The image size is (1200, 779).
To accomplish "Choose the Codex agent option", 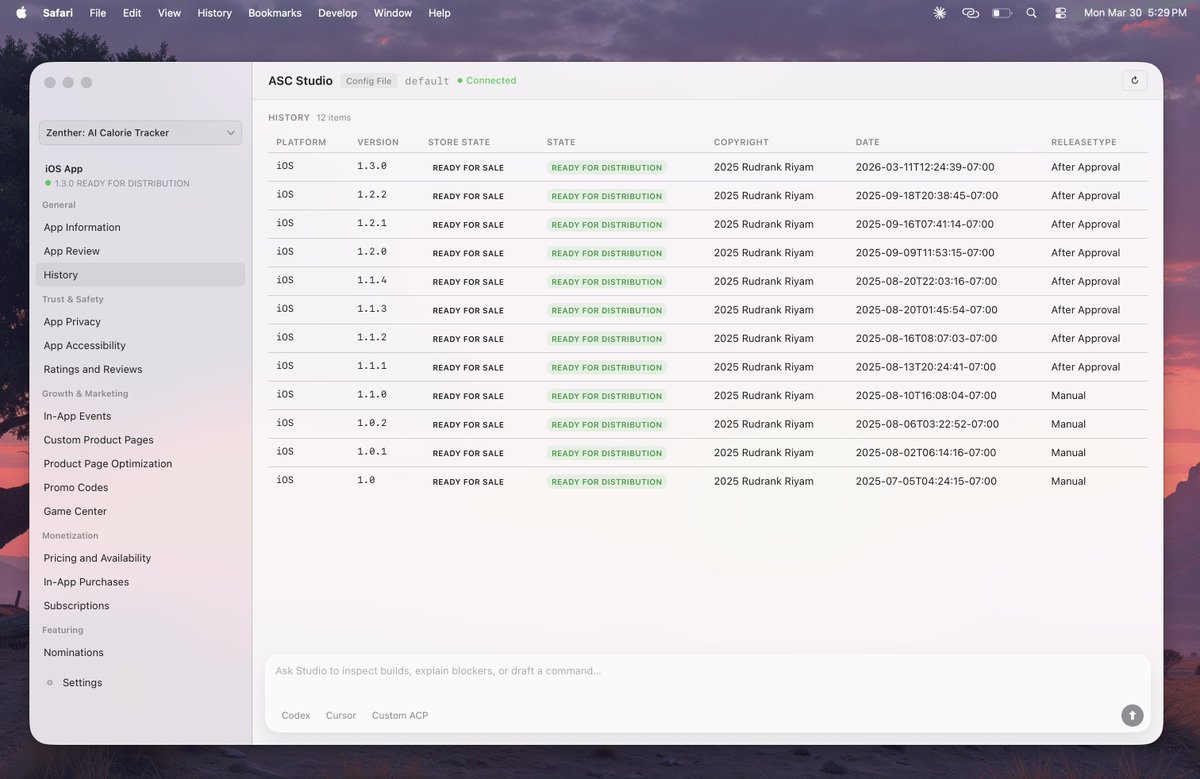I will (296, 716).
